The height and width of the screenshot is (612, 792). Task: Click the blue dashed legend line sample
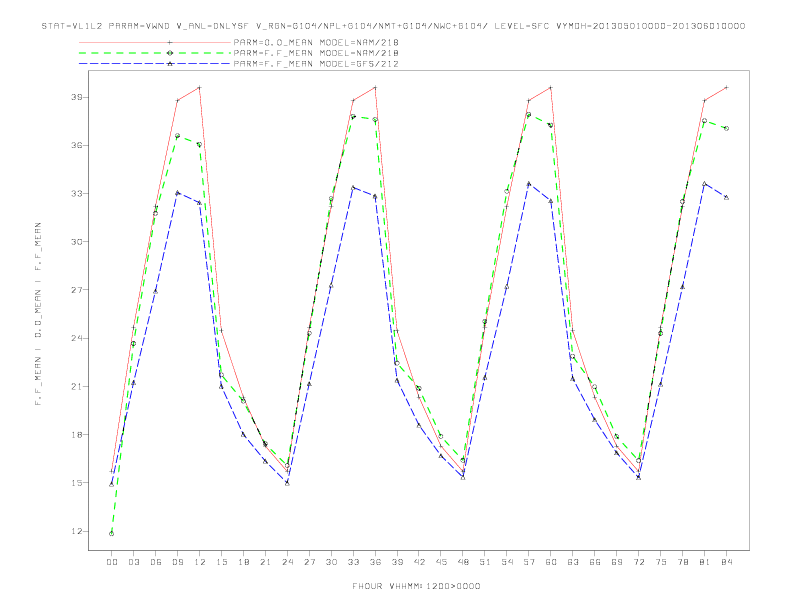155,64
